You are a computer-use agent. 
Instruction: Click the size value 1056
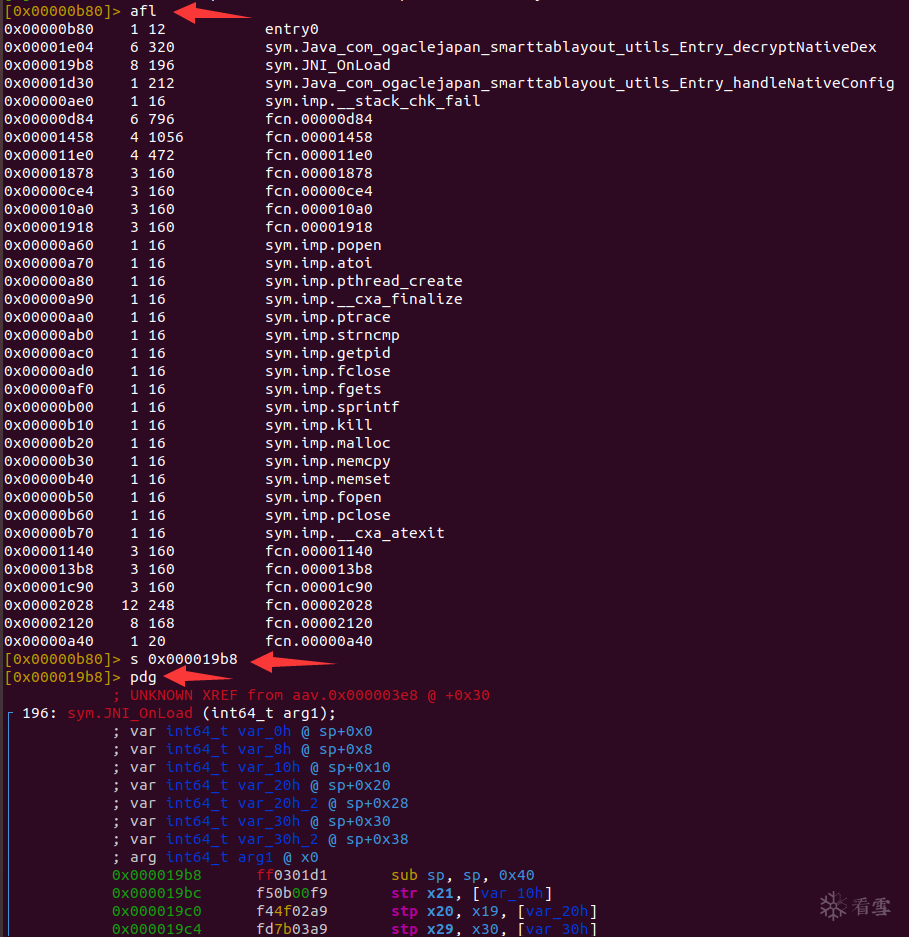click(166, 137)
